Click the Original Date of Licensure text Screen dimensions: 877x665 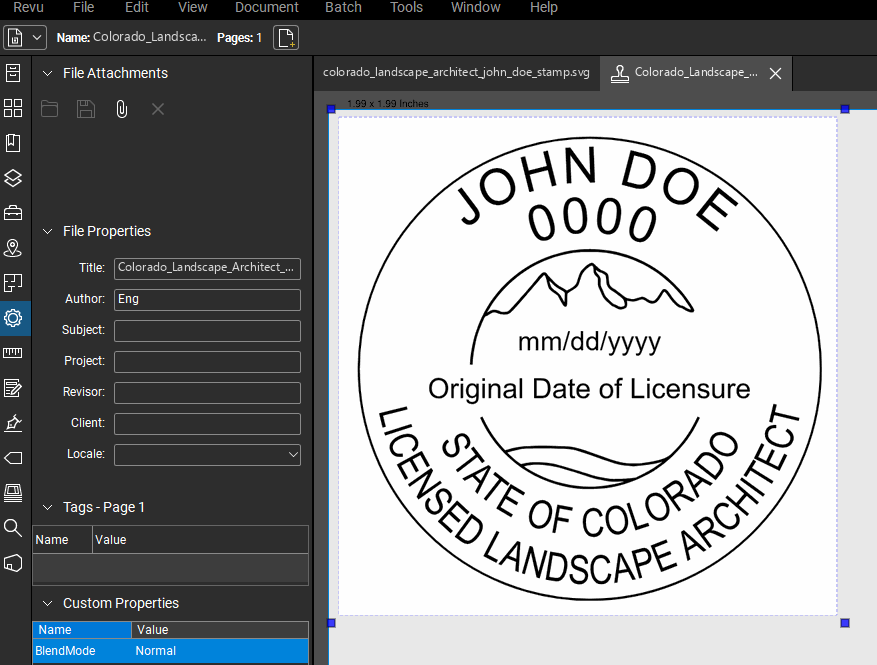589,389
